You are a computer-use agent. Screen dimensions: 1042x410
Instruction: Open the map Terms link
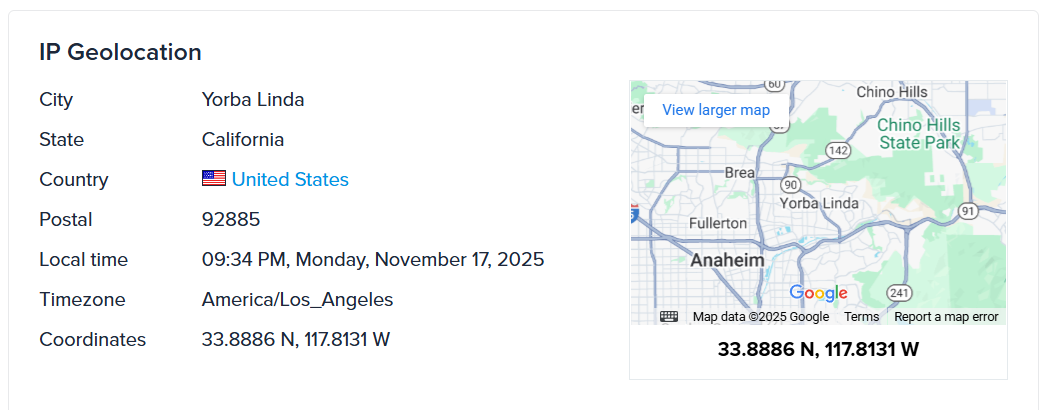pyautogui.click(x=861, y=317)
